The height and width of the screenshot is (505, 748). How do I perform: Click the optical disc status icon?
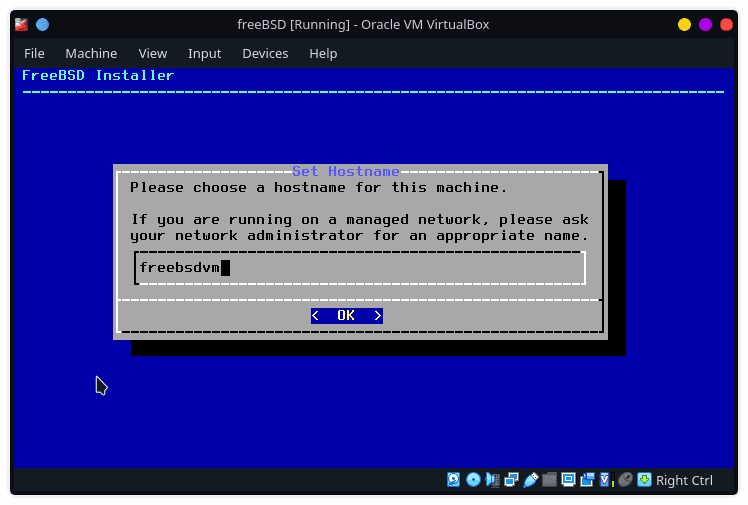pos(473,480)
